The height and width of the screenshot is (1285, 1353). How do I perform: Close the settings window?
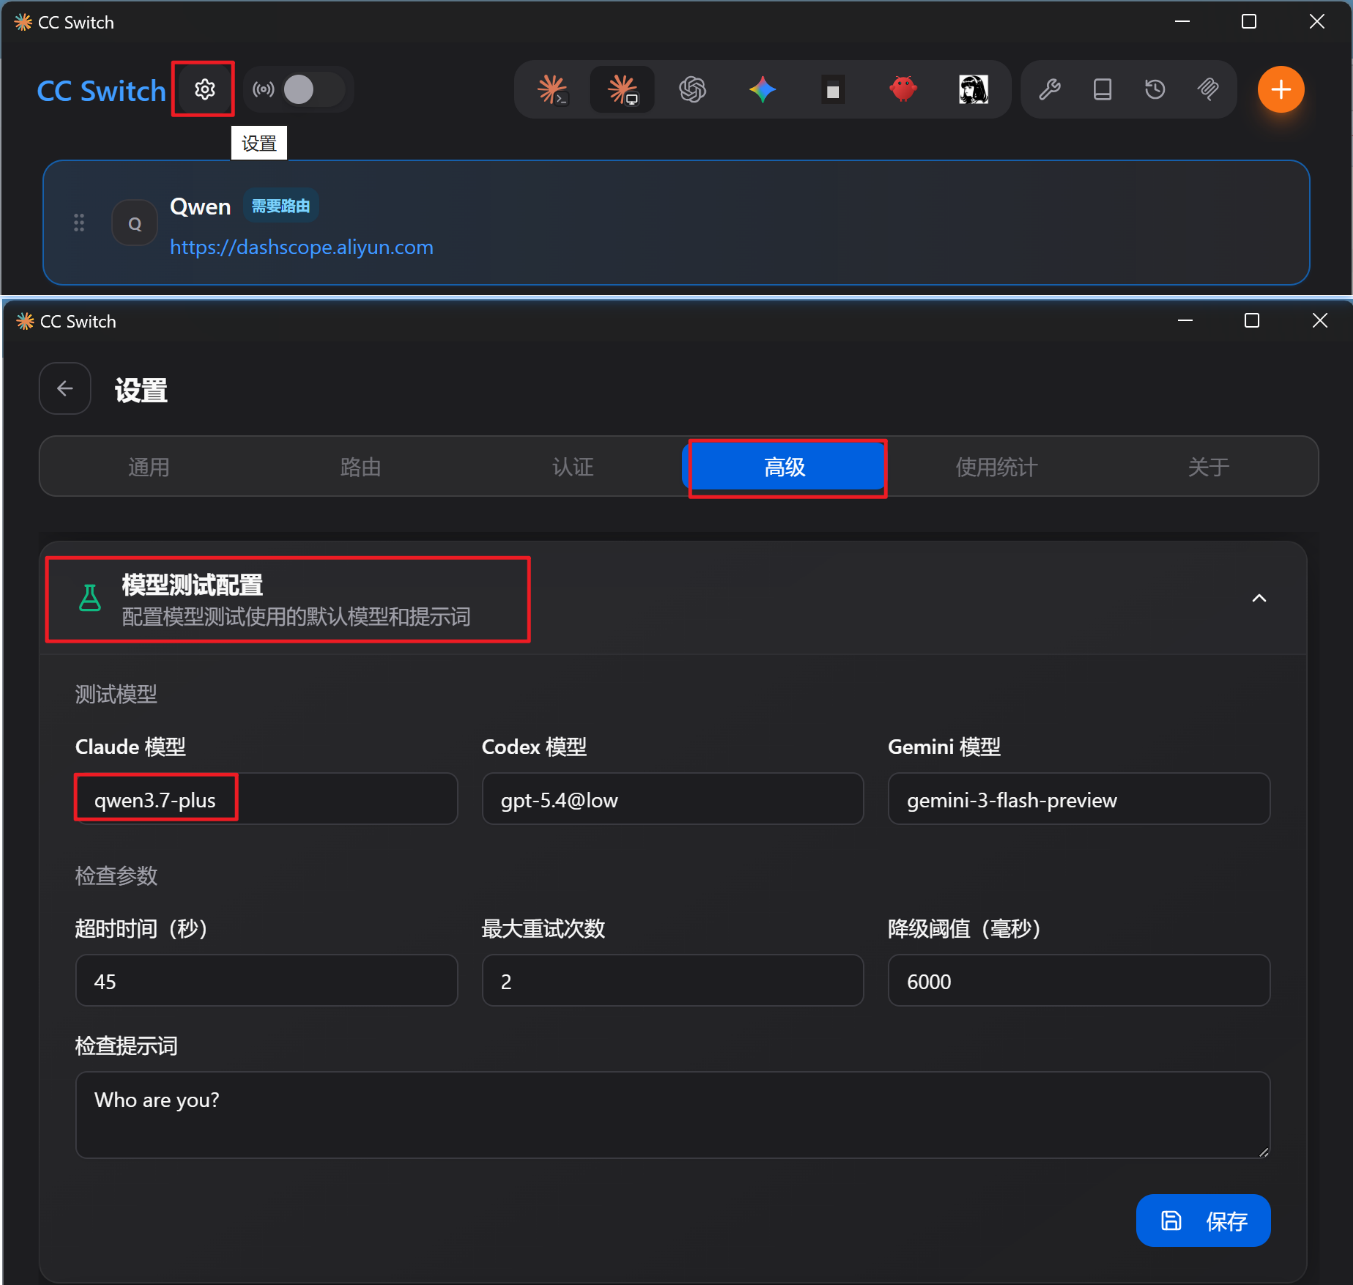coord(1319,321)
